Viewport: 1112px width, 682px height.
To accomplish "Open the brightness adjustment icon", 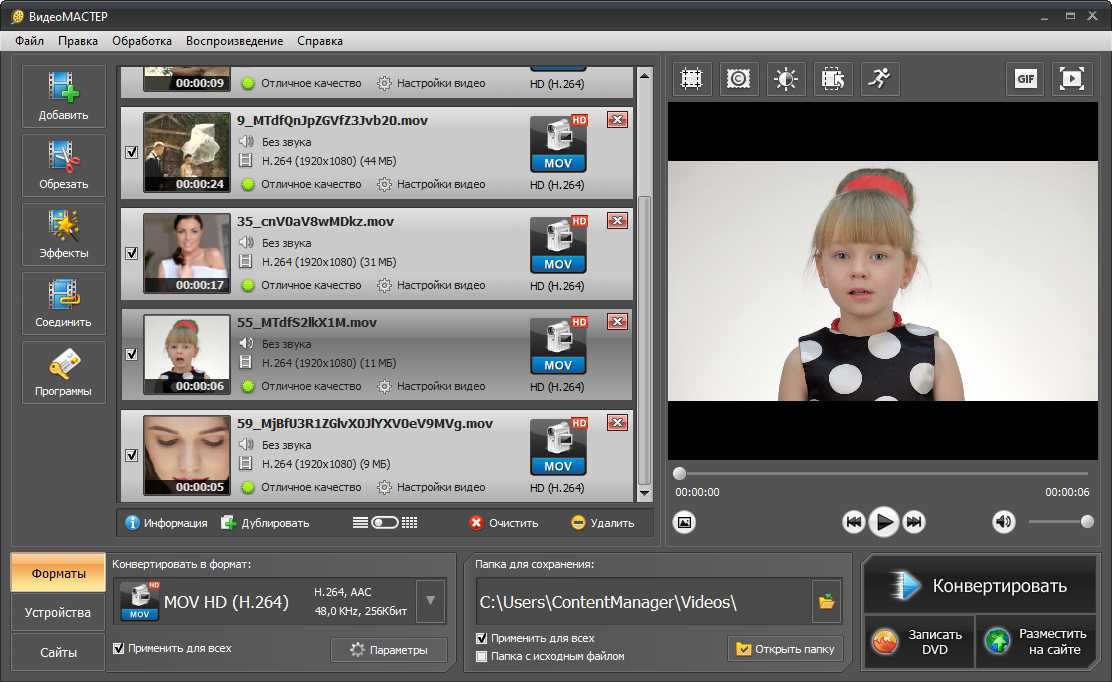I will (786, 79).
